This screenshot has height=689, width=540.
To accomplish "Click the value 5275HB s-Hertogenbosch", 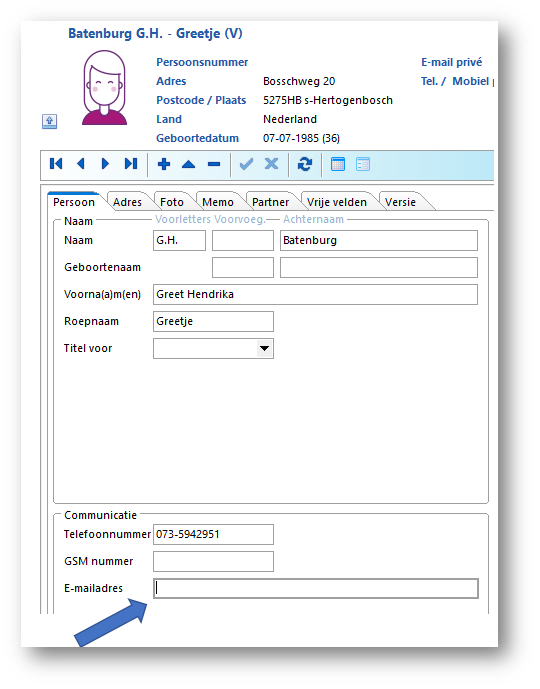I will coord(328,100).
